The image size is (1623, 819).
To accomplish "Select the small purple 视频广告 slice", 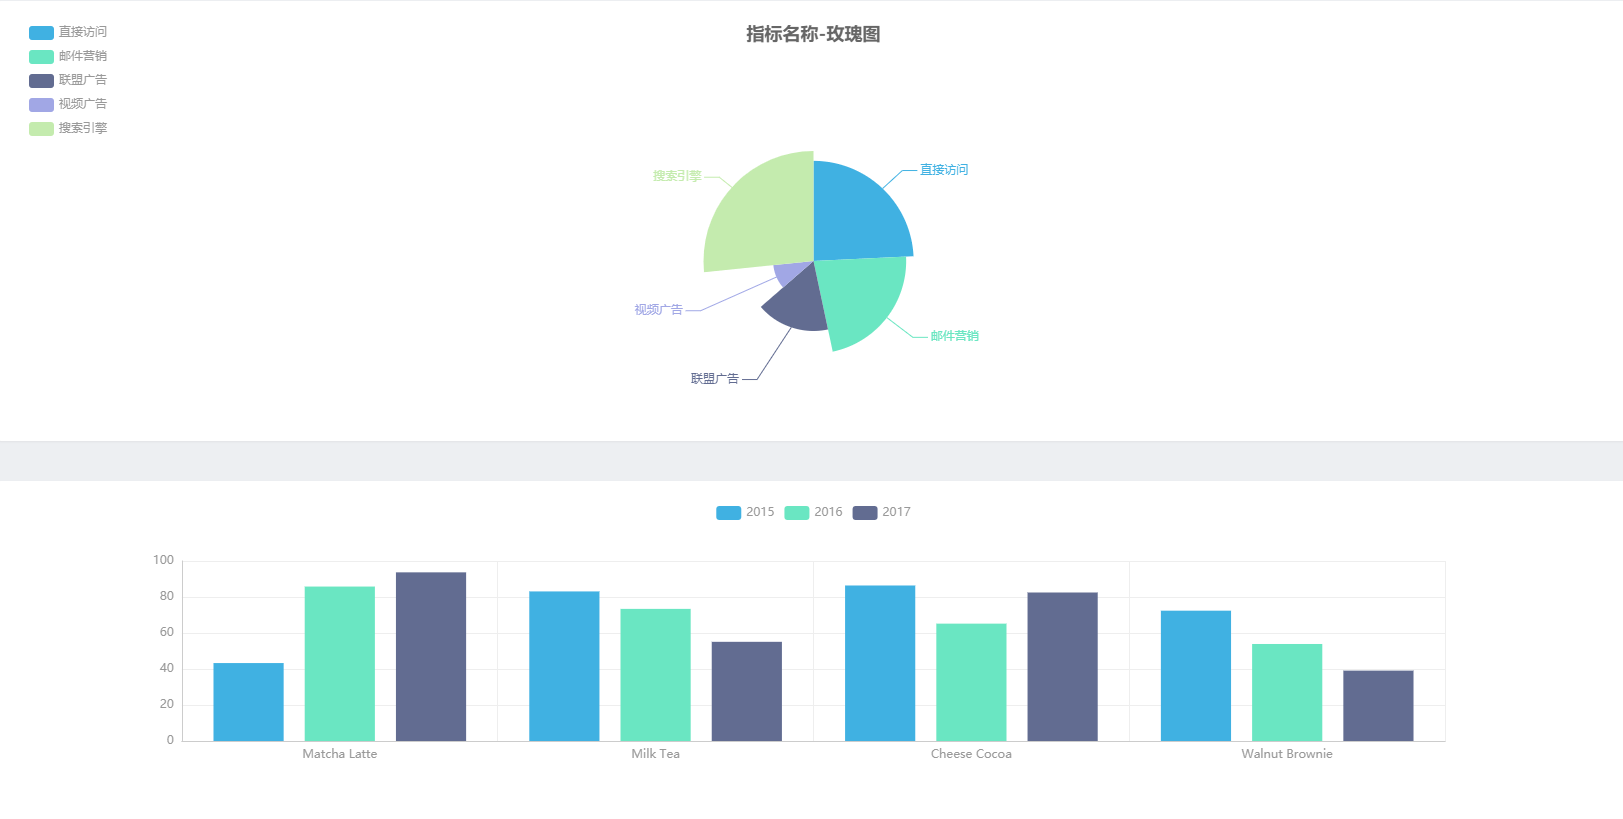I will pyautogui.click(x=792, y=271).
